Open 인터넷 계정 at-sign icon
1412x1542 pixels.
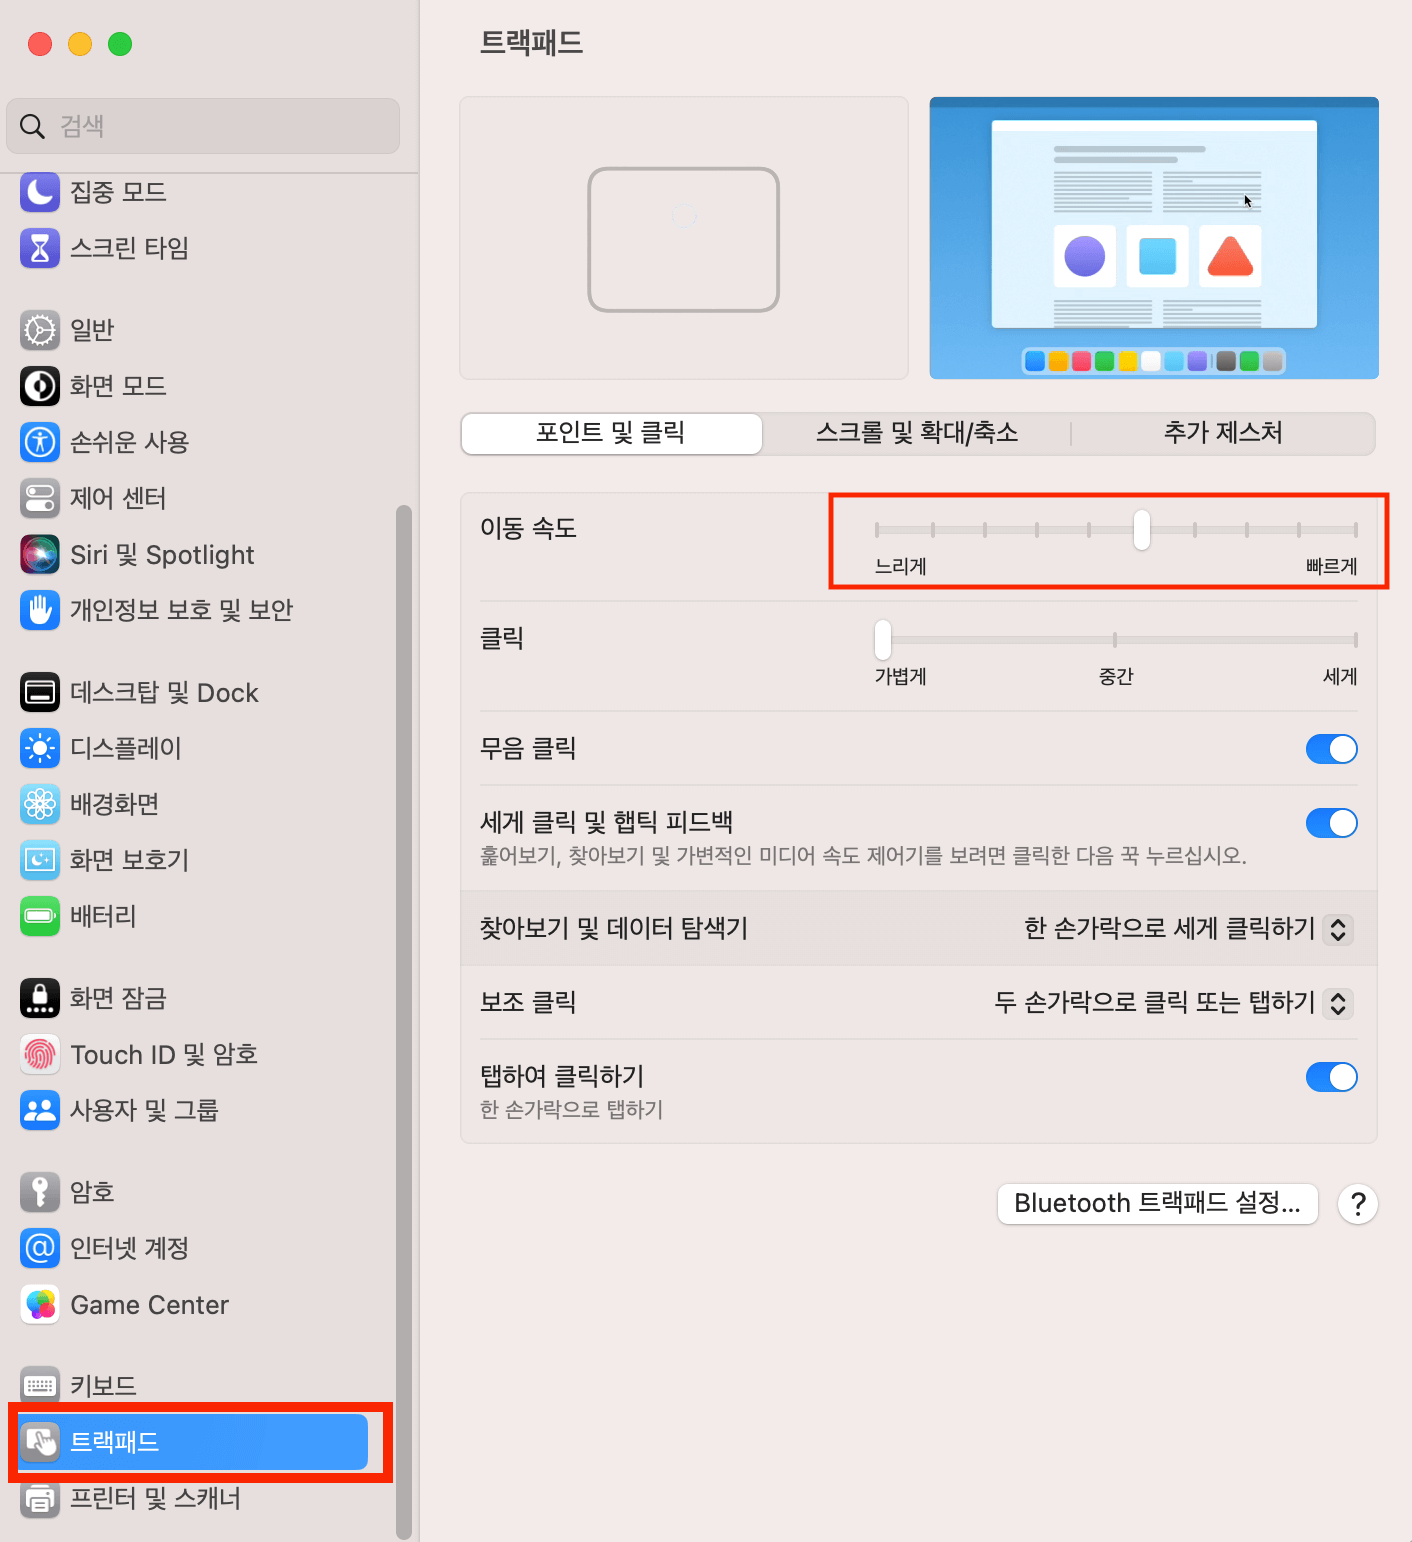40,1248
